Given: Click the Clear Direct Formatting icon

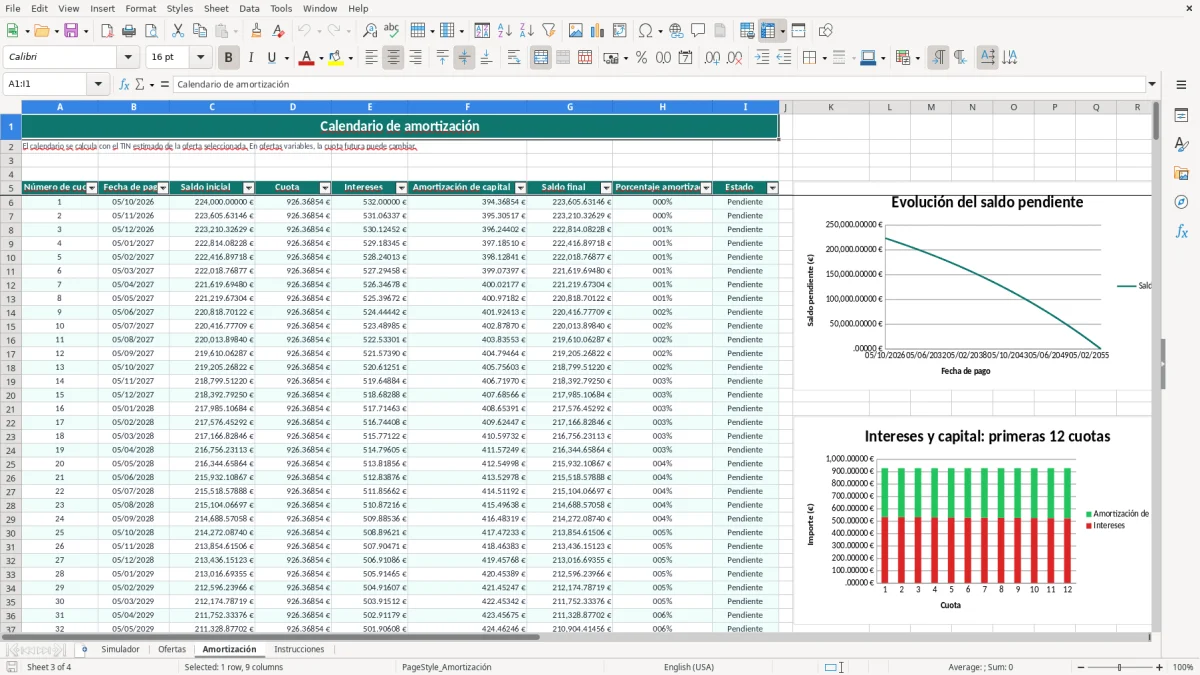Looking at the screenshot, I should 277,31.
